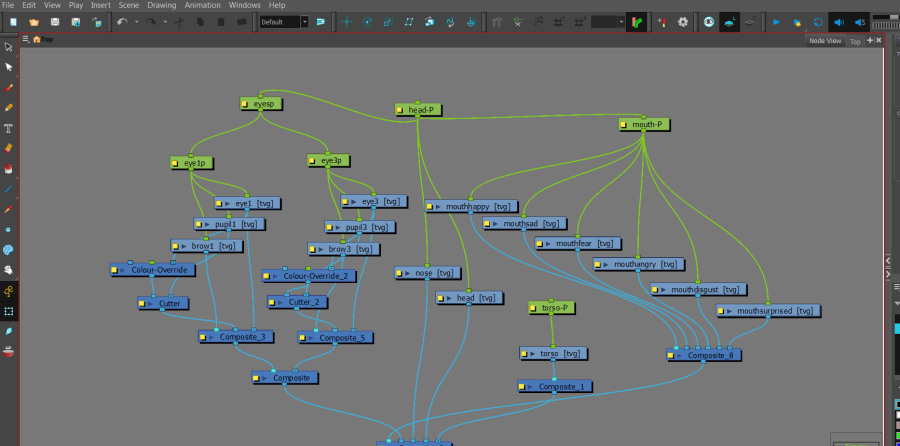
Task: Expand the mouthsad node arrow
Action: pyautogui.click(x=497, y=224)
